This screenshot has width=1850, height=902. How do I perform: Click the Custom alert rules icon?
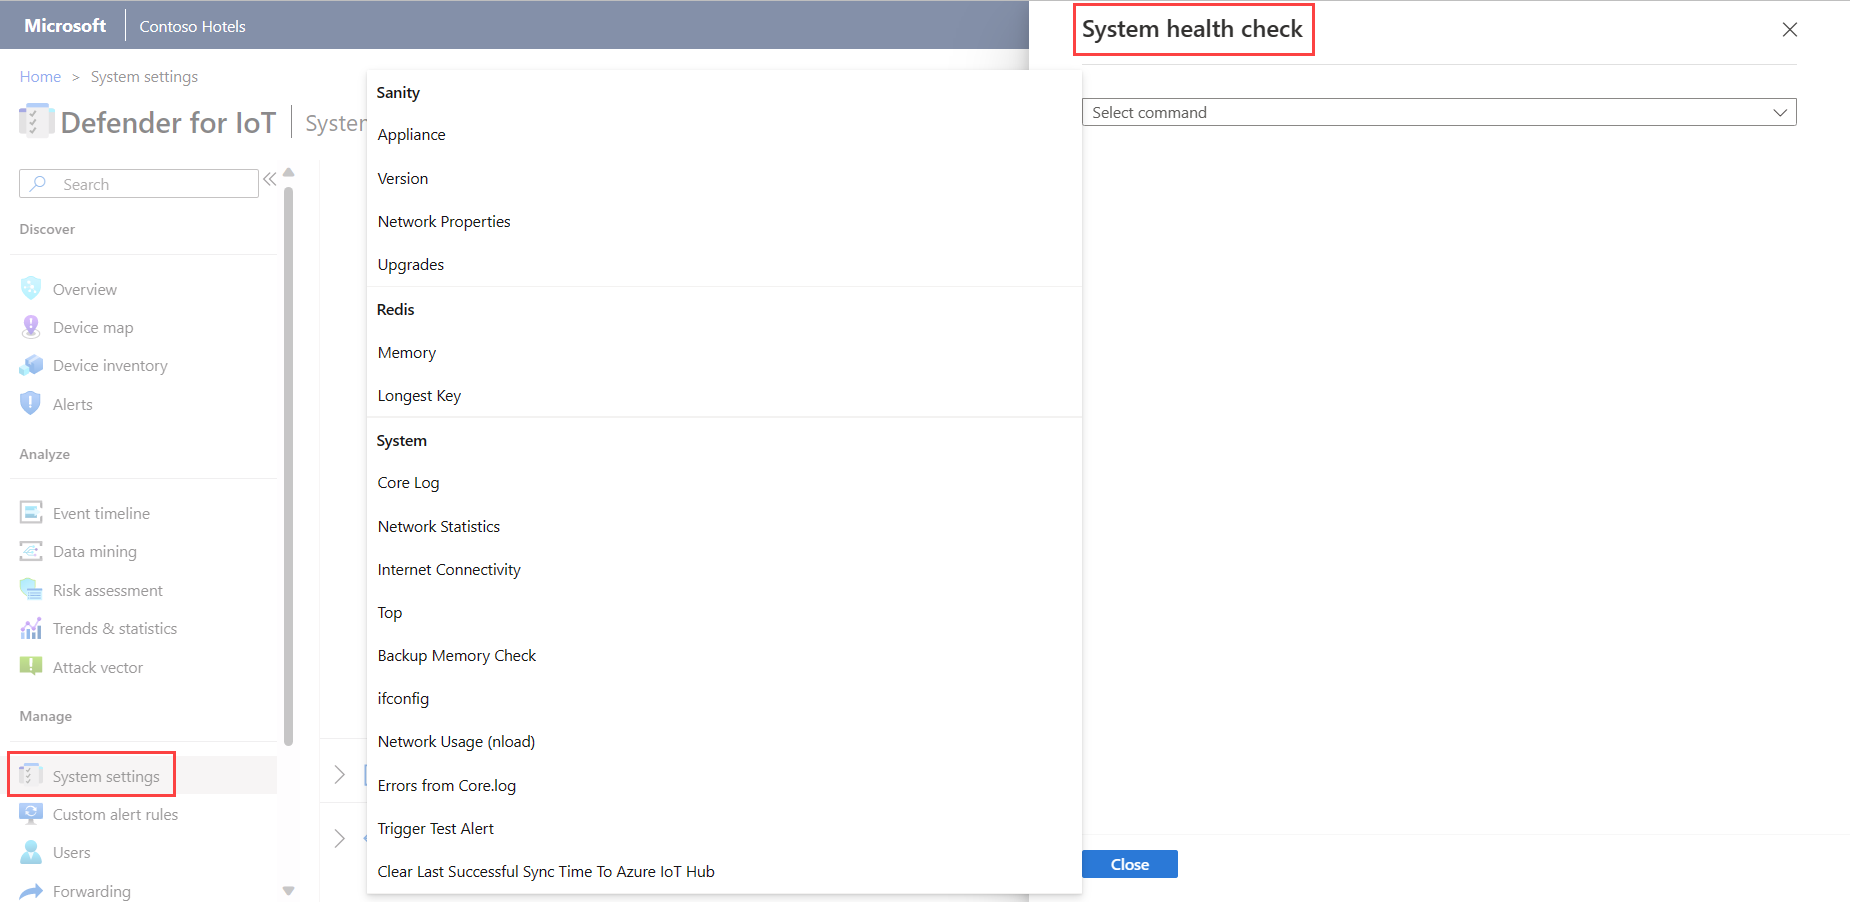pos(31,814)
